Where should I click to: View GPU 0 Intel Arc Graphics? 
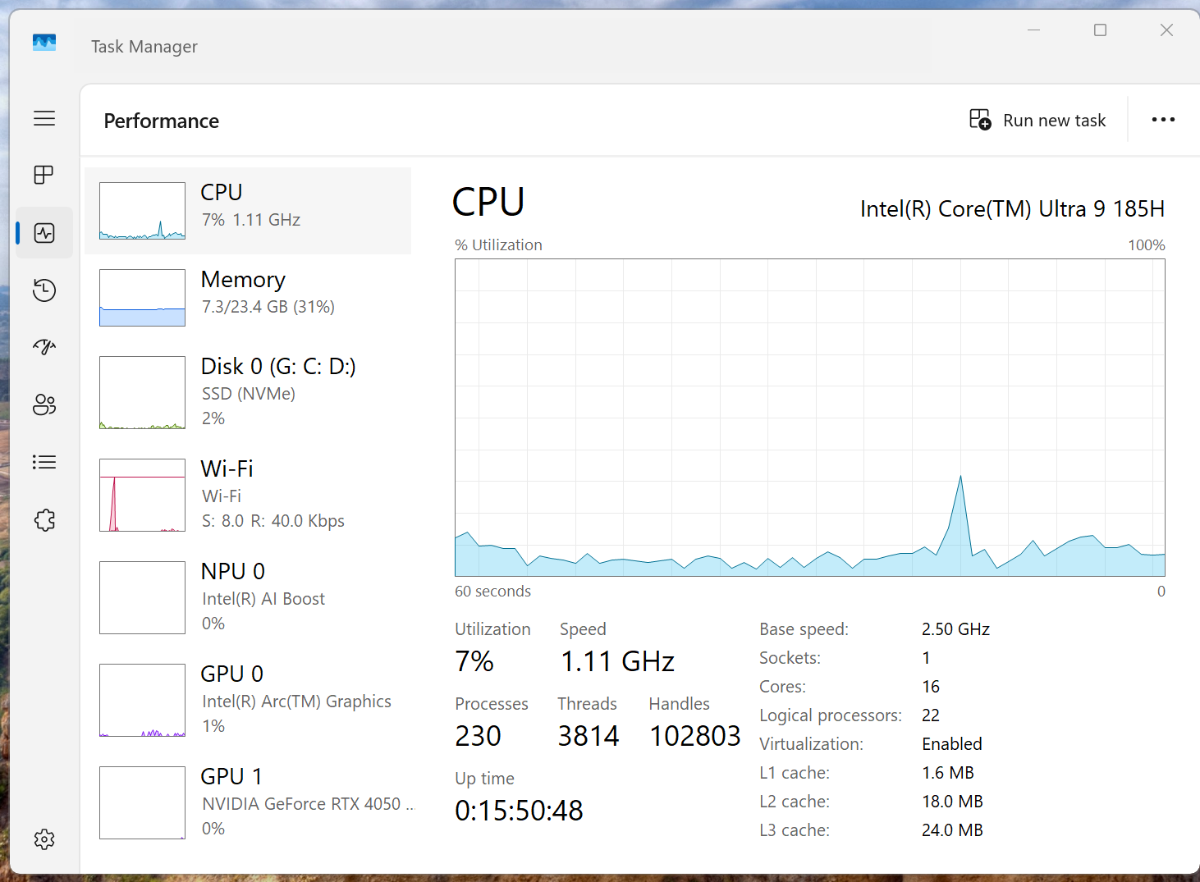248,700
